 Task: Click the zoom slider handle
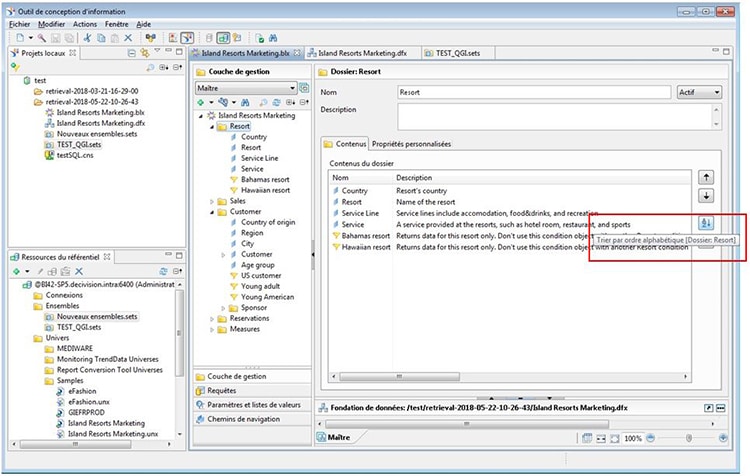click(689, 438)
